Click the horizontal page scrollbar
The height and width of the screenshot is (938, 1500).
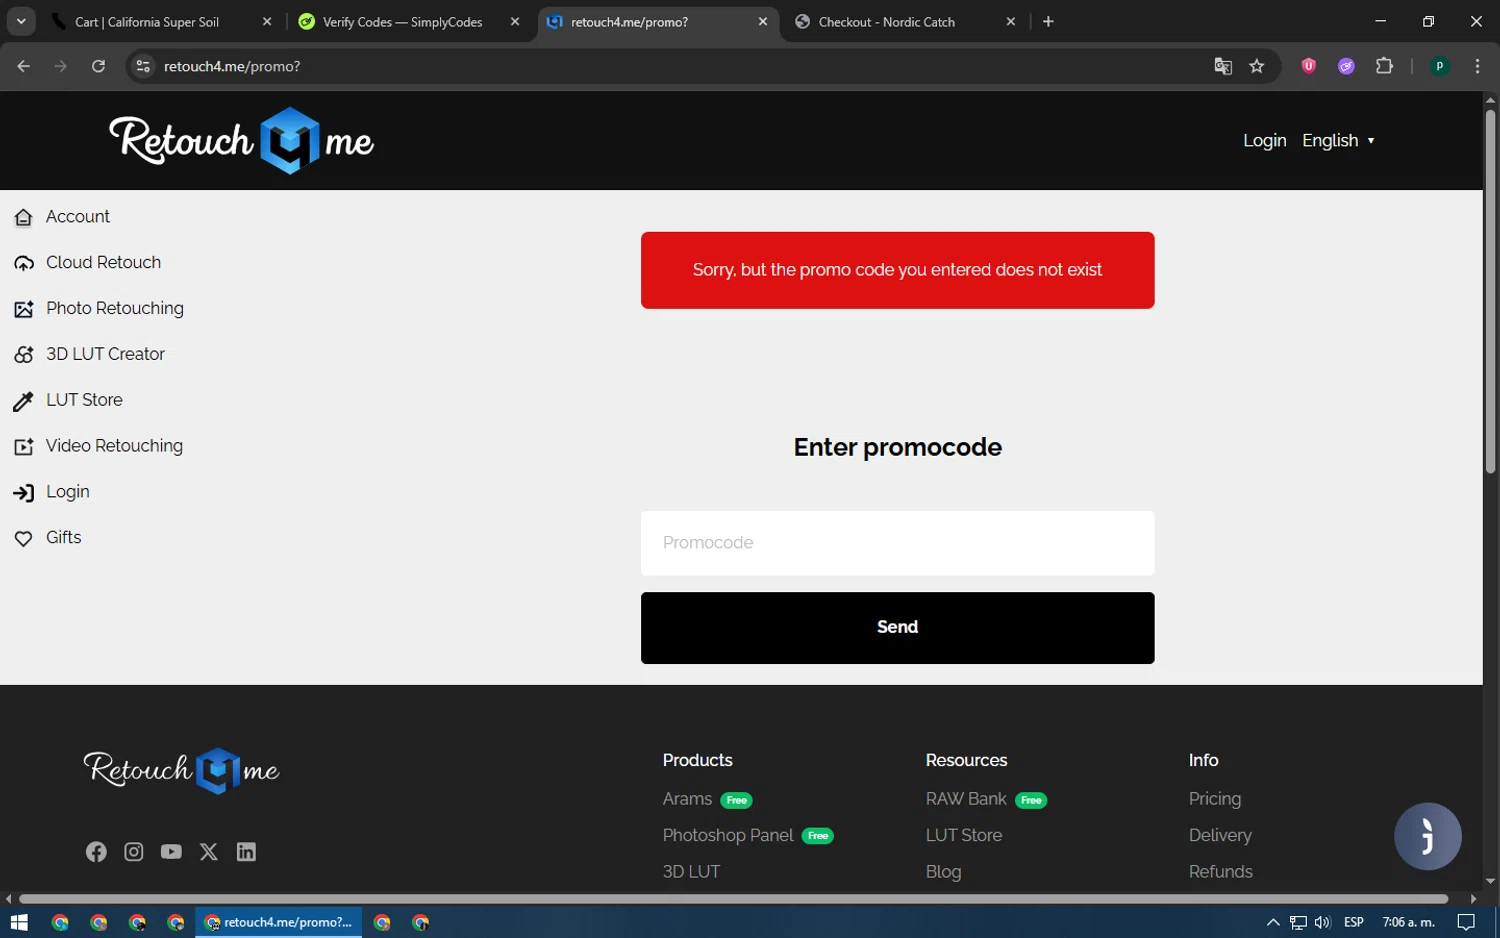click(733, 899)
